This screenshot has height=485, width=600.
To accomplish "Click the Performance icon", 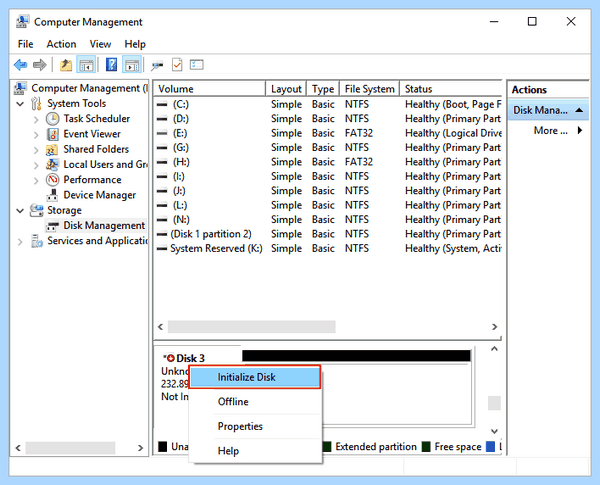I will pyautogui.click(x=53, y=180).
